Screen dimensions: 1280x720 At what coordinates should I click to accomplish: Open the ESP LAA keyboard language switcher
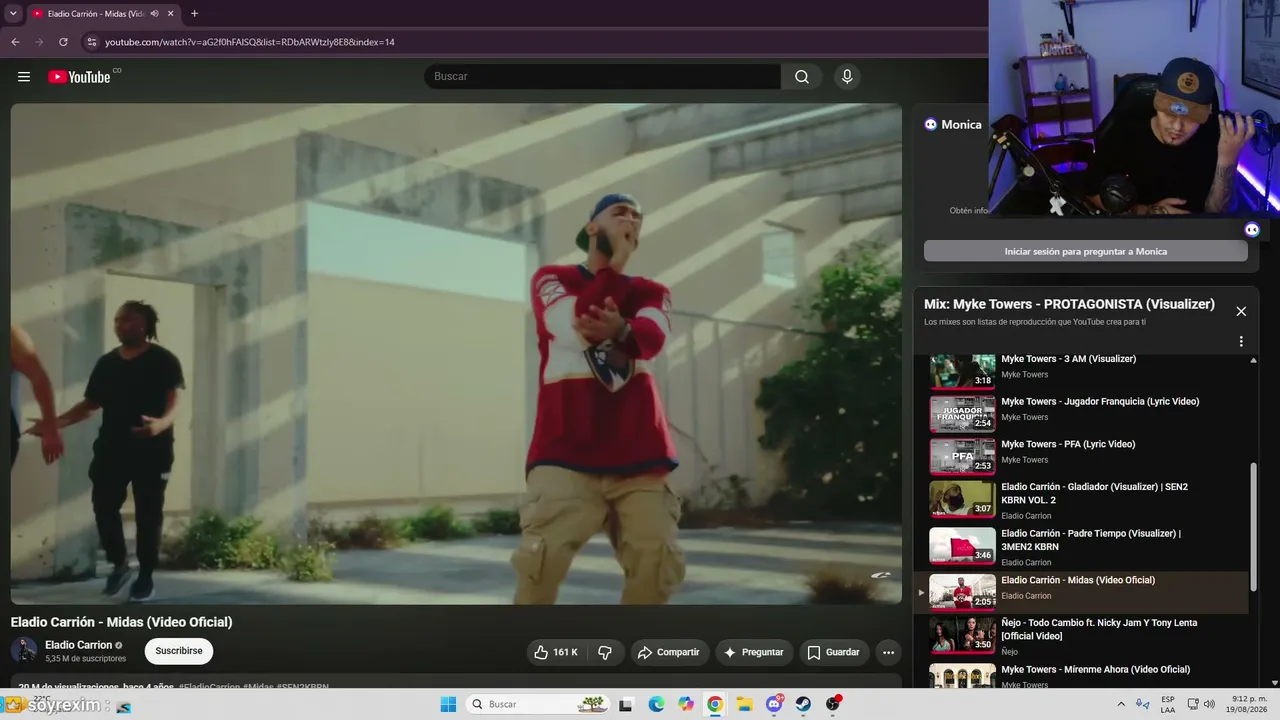(1168, 704)
